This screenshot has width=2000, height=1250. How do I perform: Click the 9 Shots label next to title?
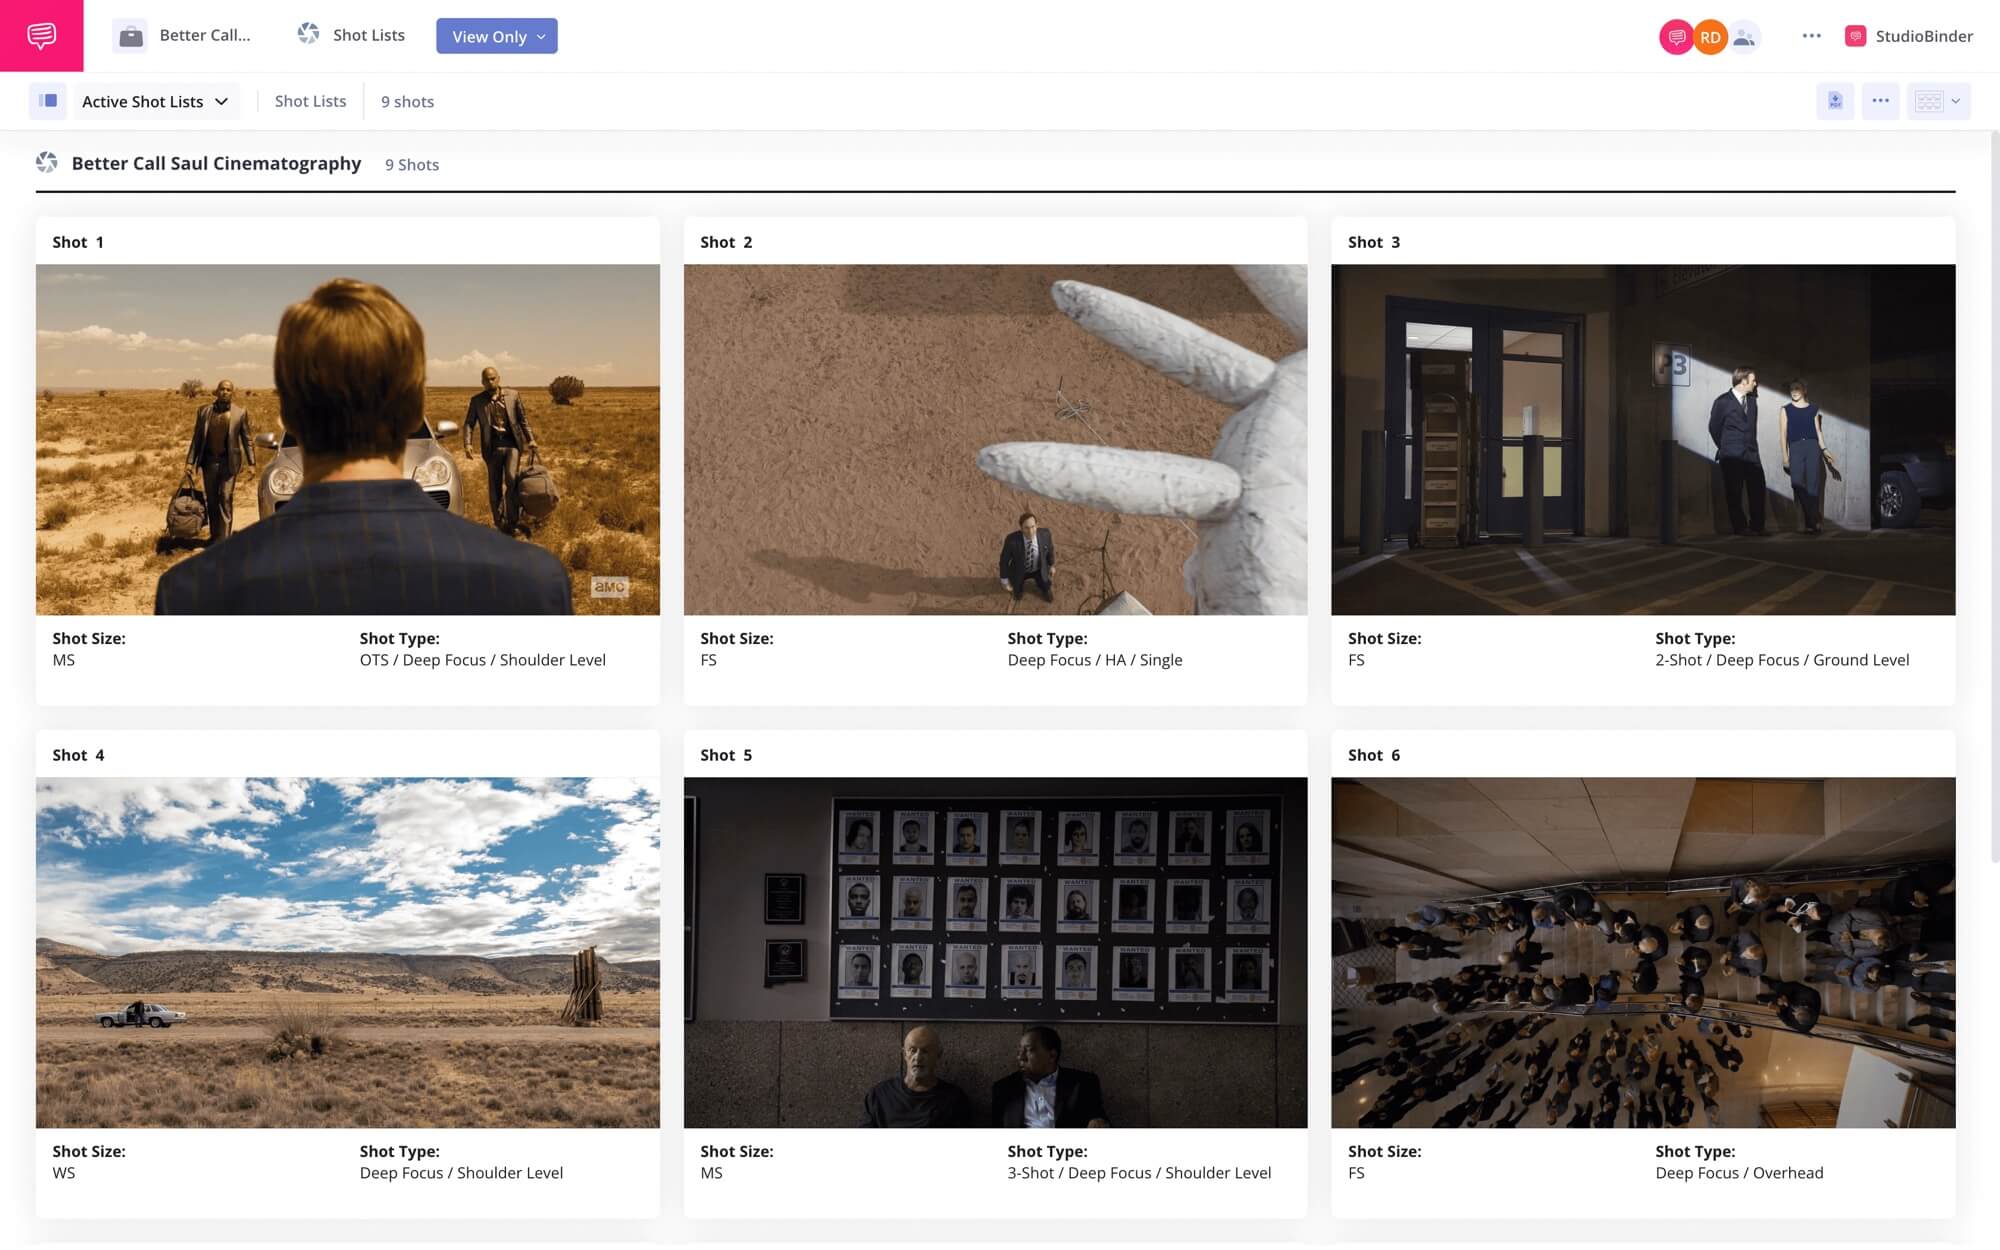(x=412, y=164)
